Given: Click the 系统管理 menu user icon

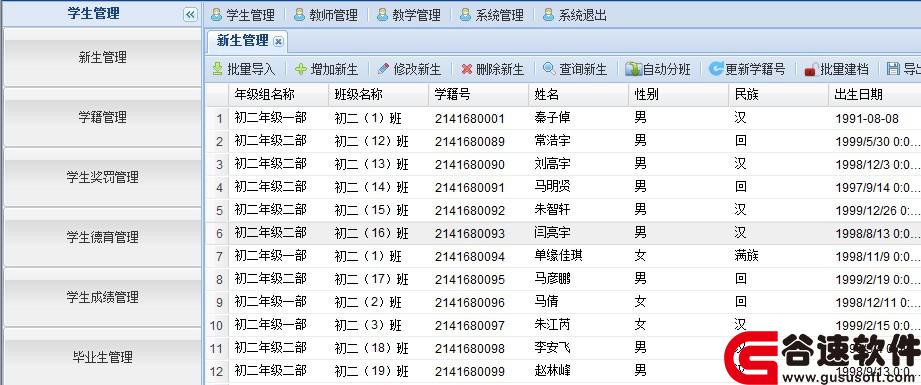Looking at the screenshot, I should (x=466, y=15).
